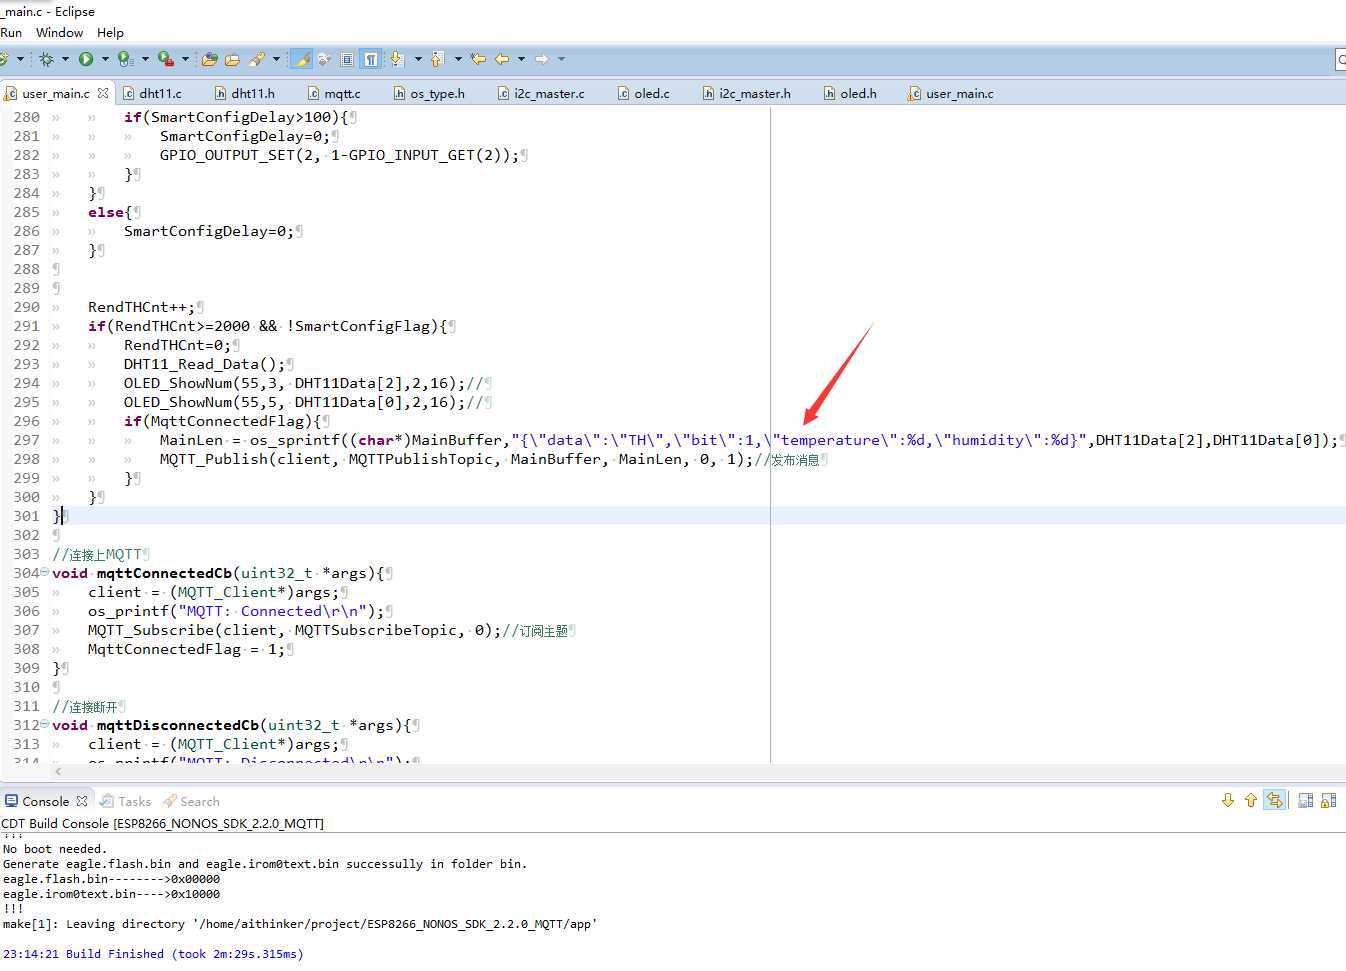
Task: Click the Coverage run icon
Action: 125,59
